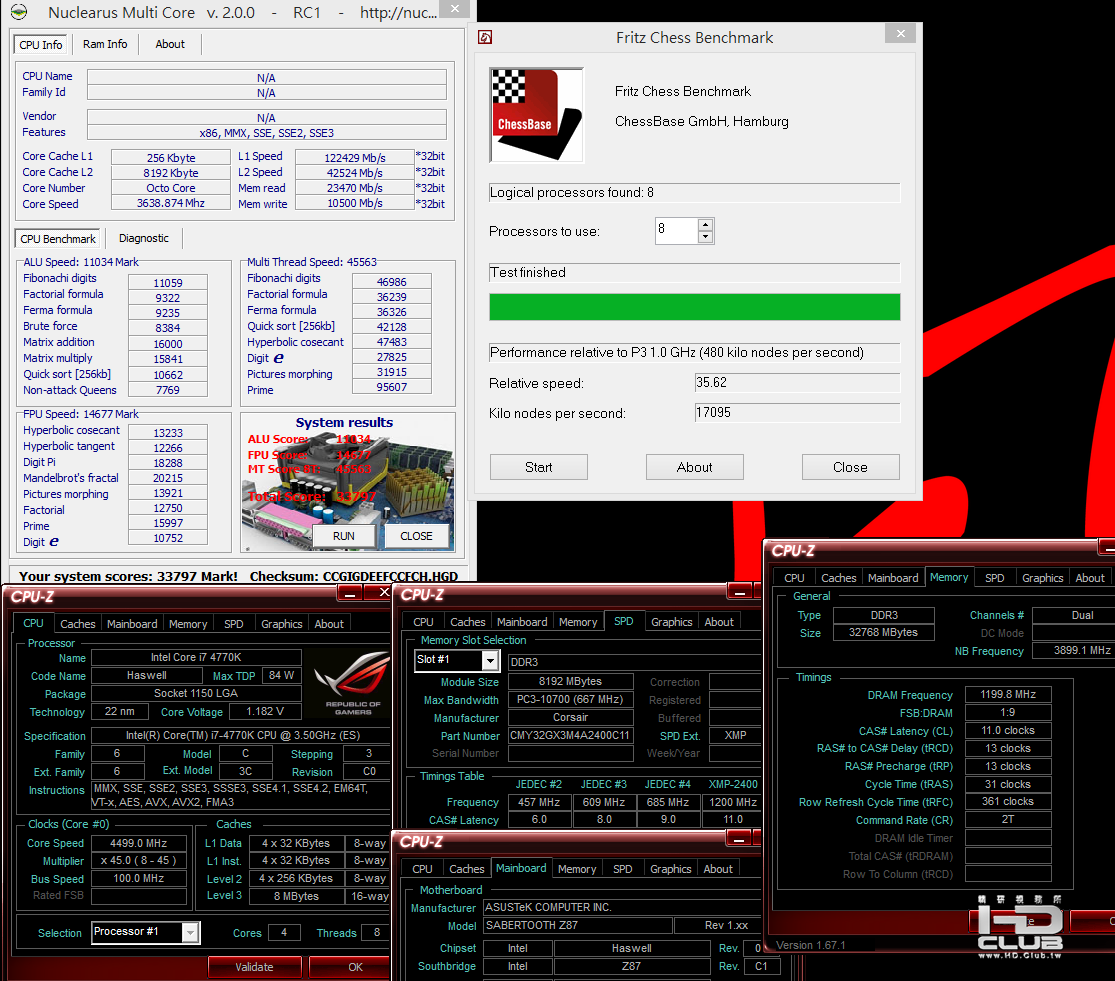Click CLOSE button in Nuclearus system results
This screenshot has height=981, width=1115.
pos(416,536)
